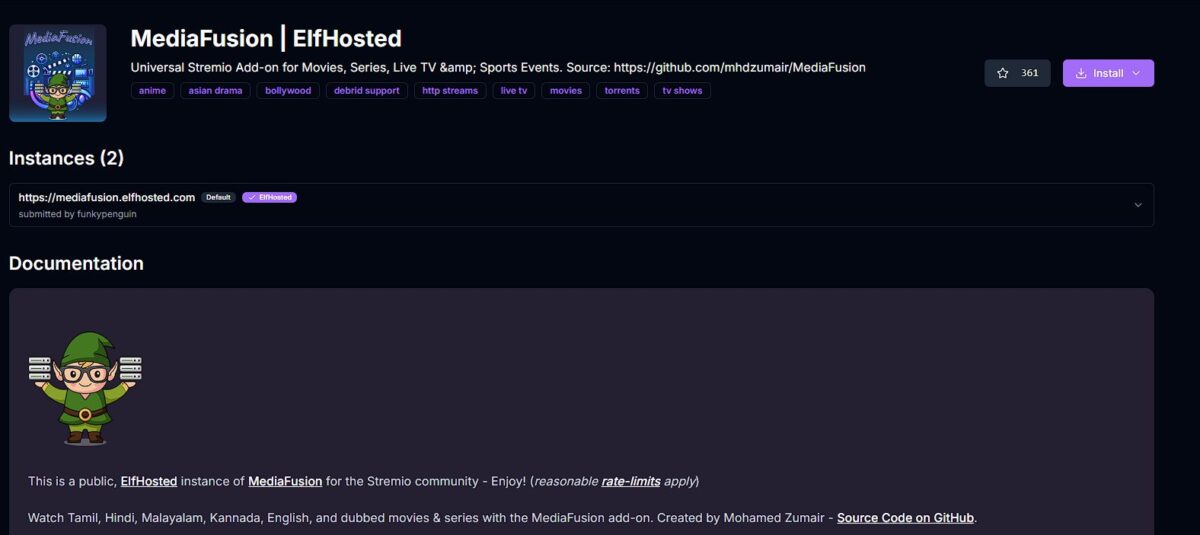
Task: Expand the mediafusion.elfhosted.com instance row
Action: [x=581, y=205]
